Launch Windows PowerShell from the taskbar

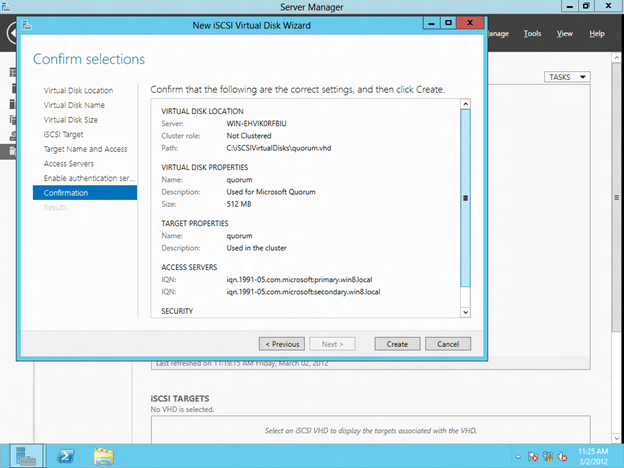click(x=68, y=456)
